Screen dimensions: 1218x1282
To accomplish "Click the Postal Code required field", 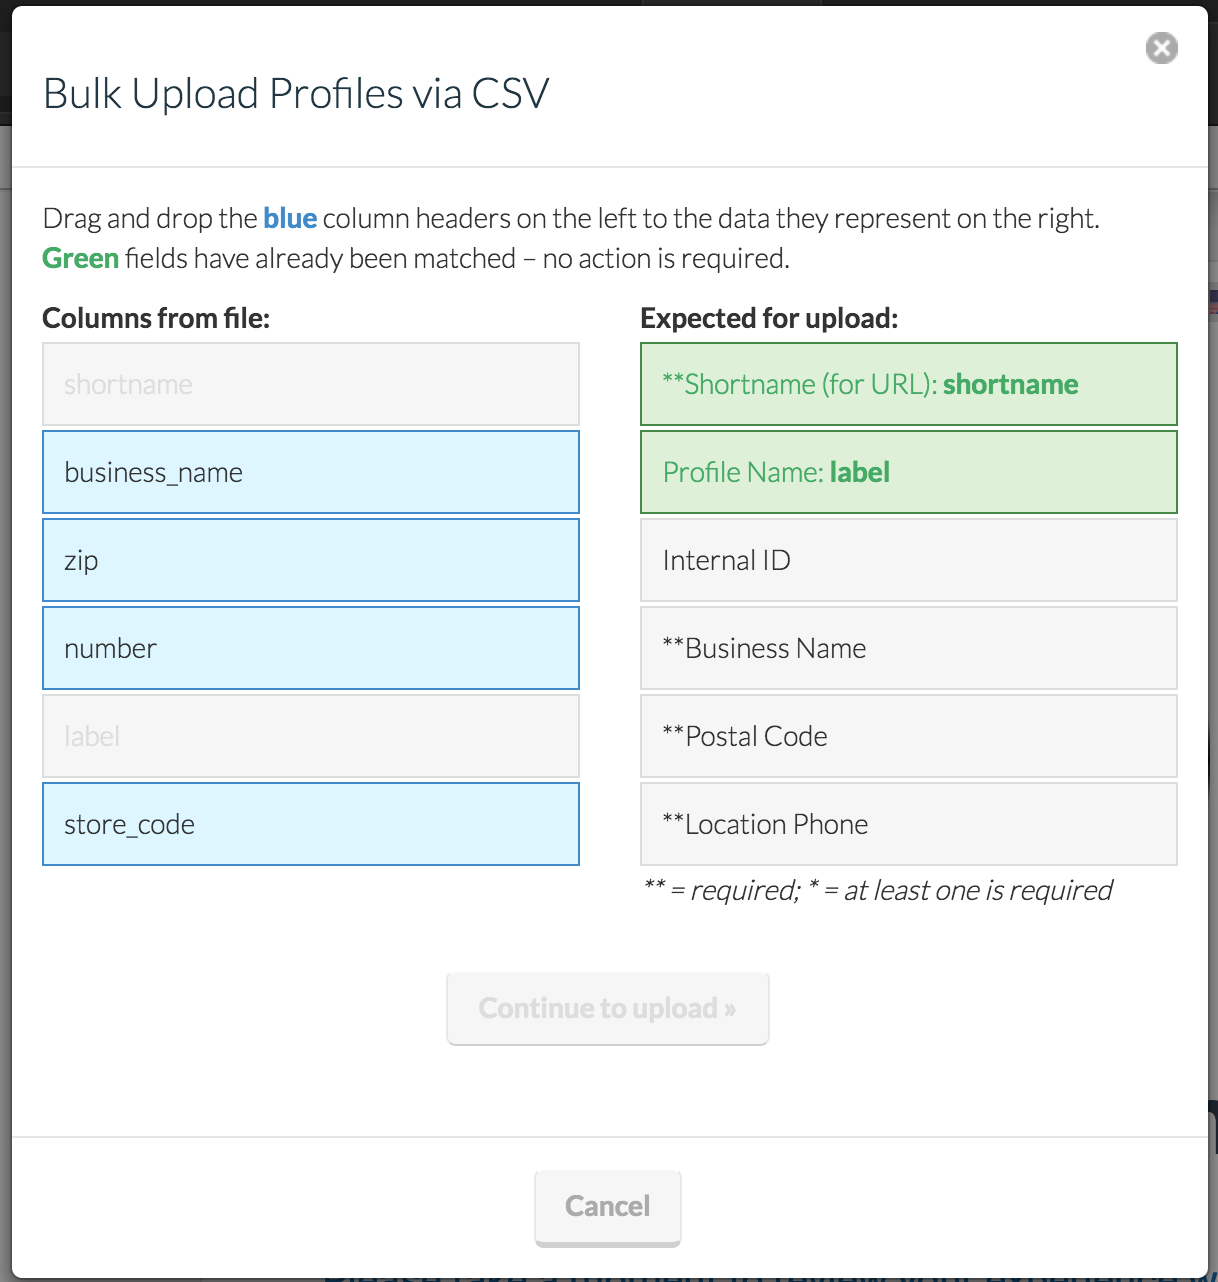I will point(907,736).
